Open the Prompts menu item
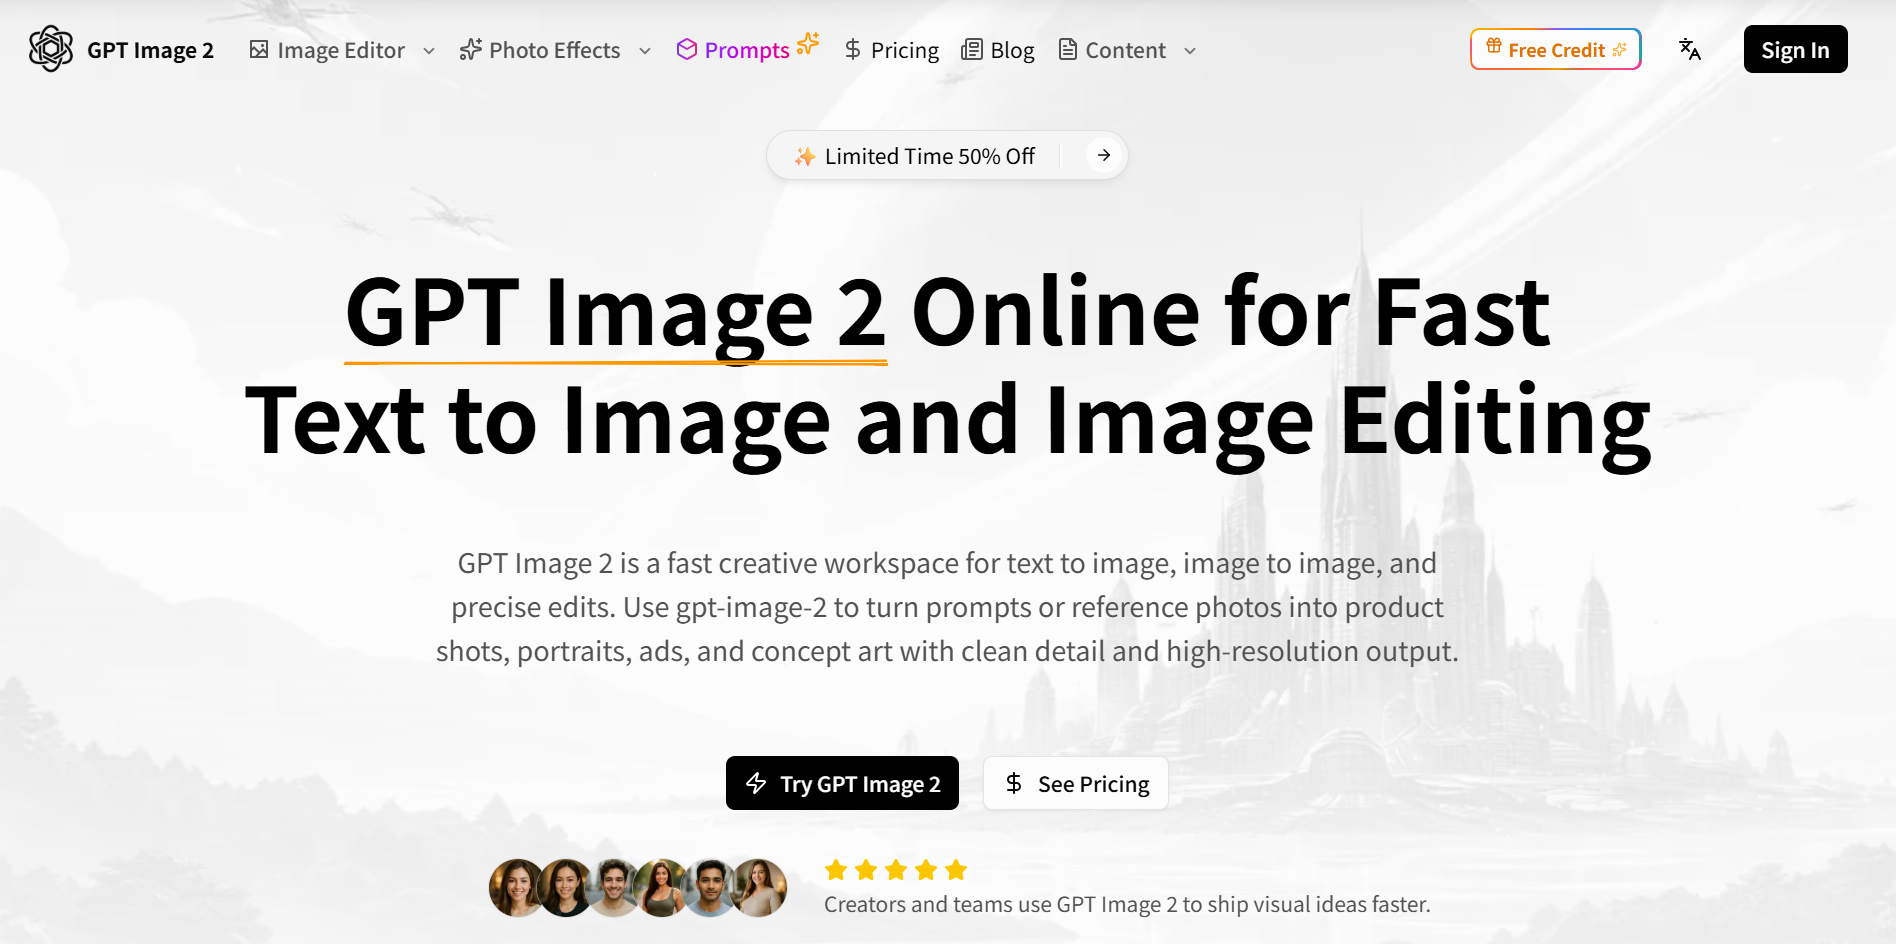1896x944 pixels. tap(746, 50)
